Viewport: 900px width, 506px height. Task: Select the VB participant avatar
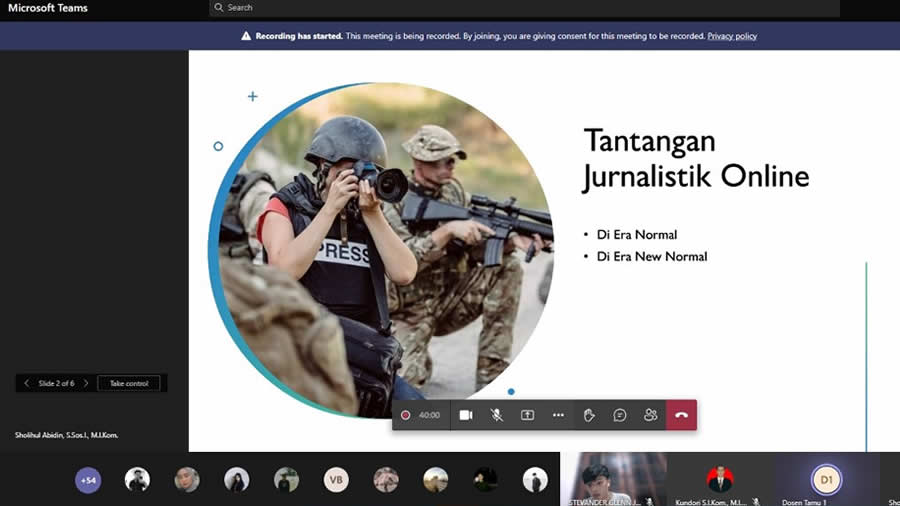point(336,480)
